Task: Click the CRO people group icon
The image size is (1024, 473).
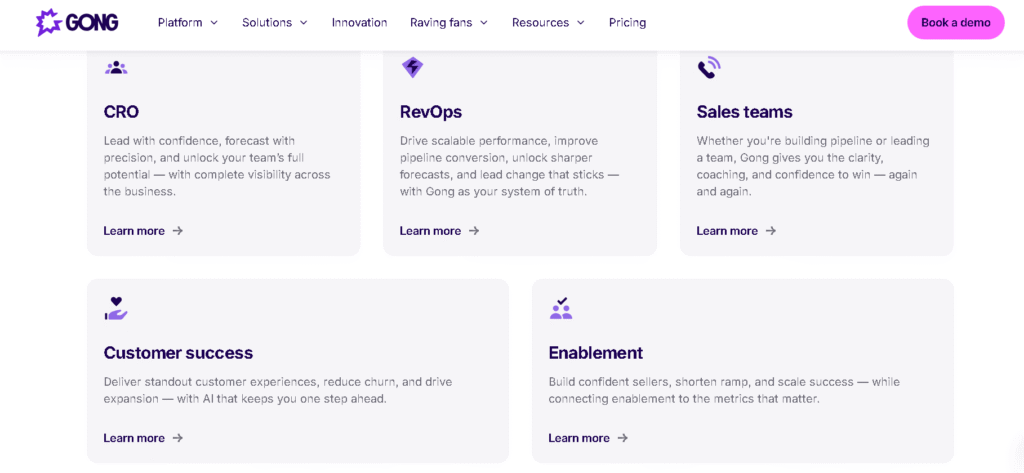Action: tap(116, 68)
